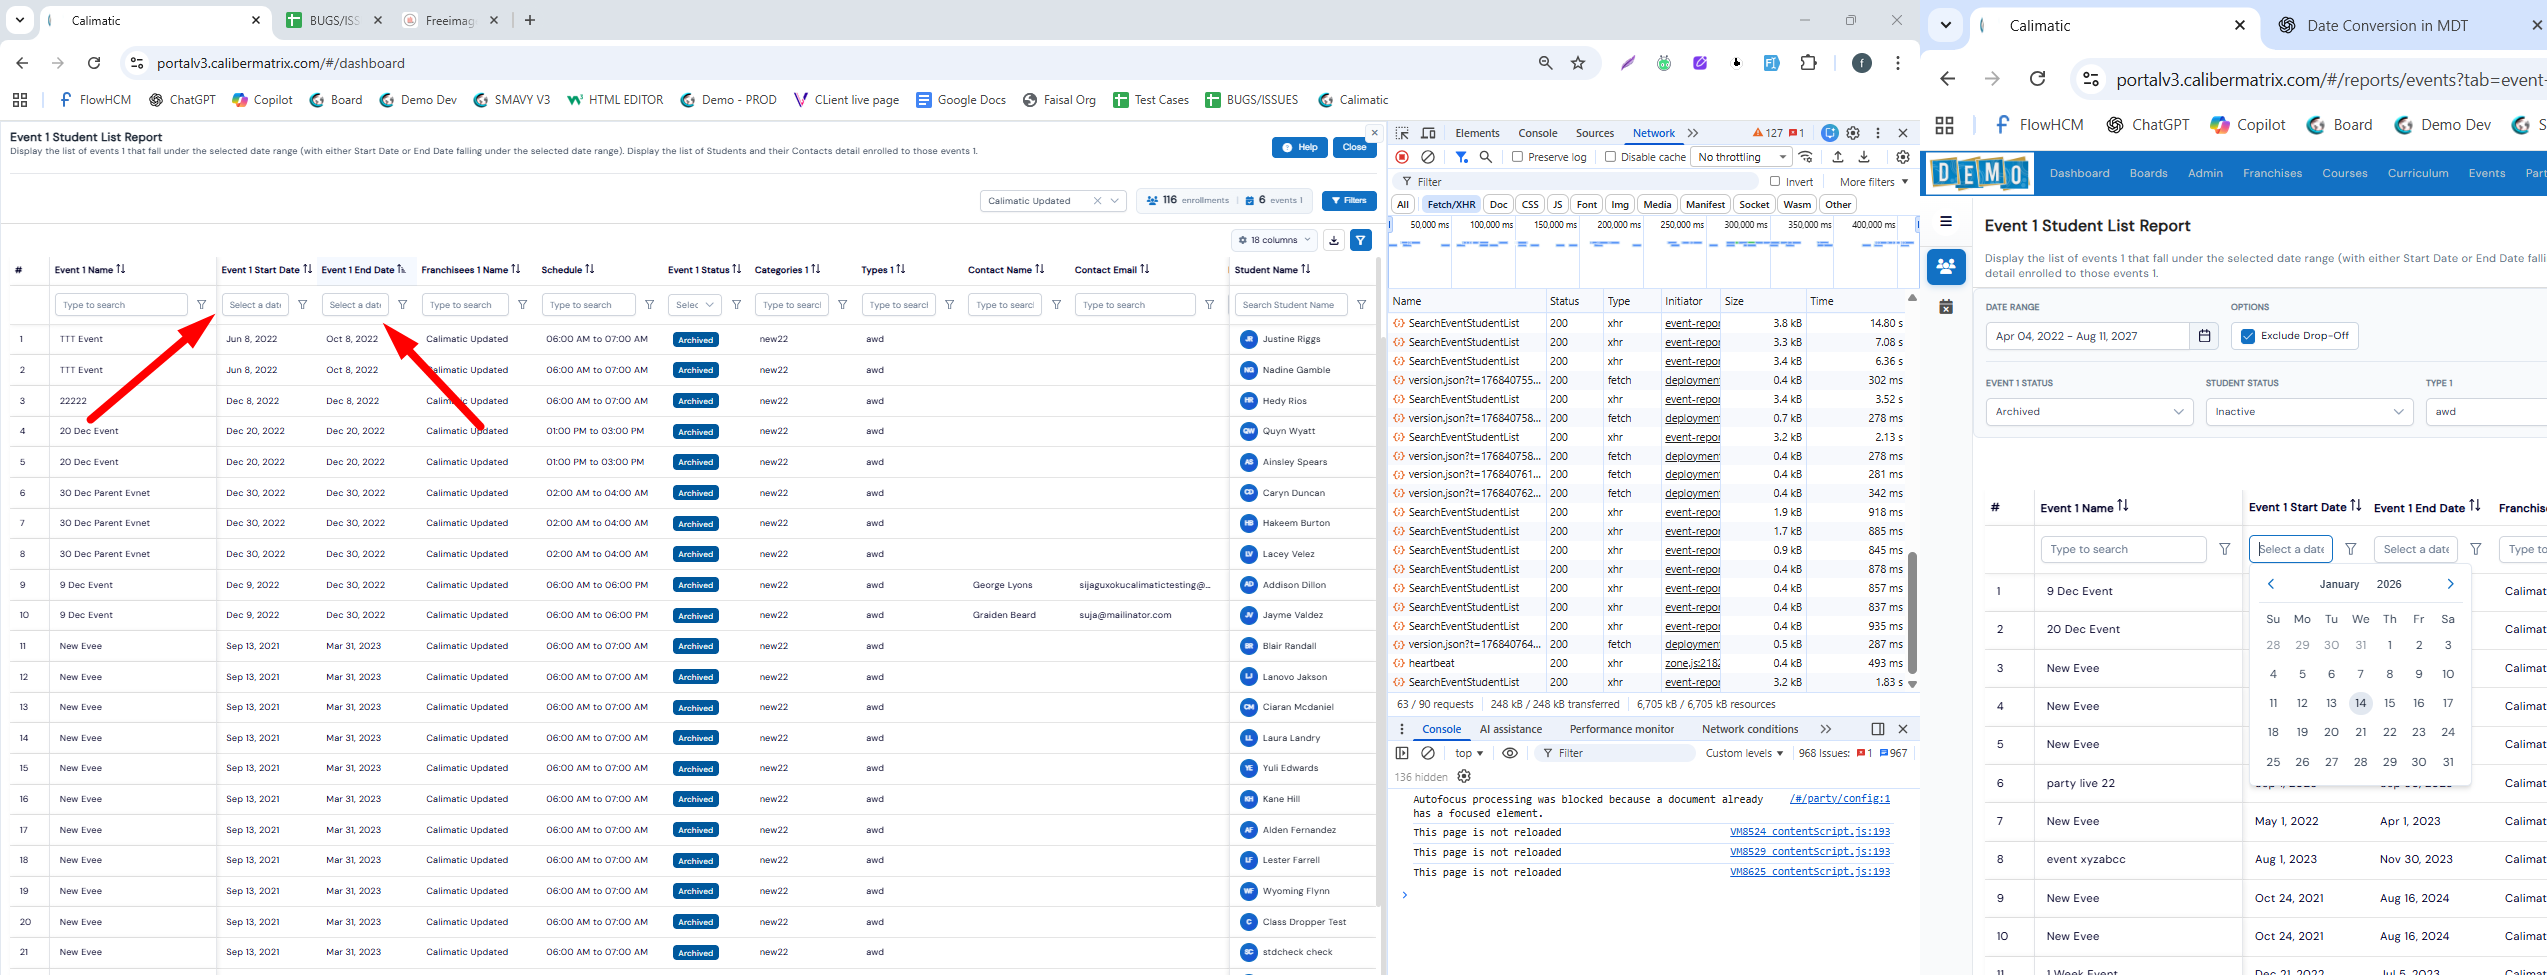Viewport: 2547px width, 975px height.
Task: Open the calendar icon beside Date Range
Action: (2204, 336)
